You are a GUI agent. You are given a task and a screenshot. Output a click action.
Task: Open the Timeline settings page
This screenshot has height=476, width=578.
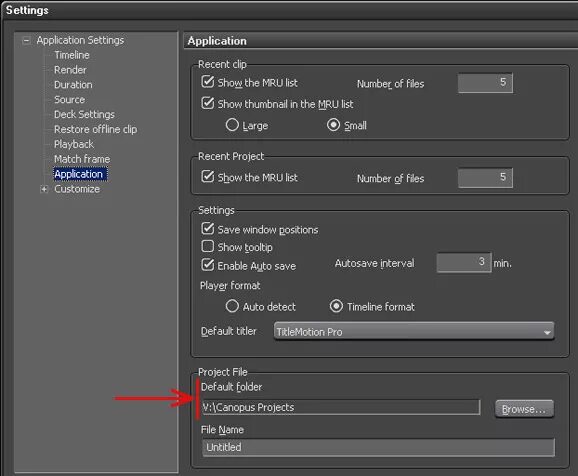(x=72, y=55)
